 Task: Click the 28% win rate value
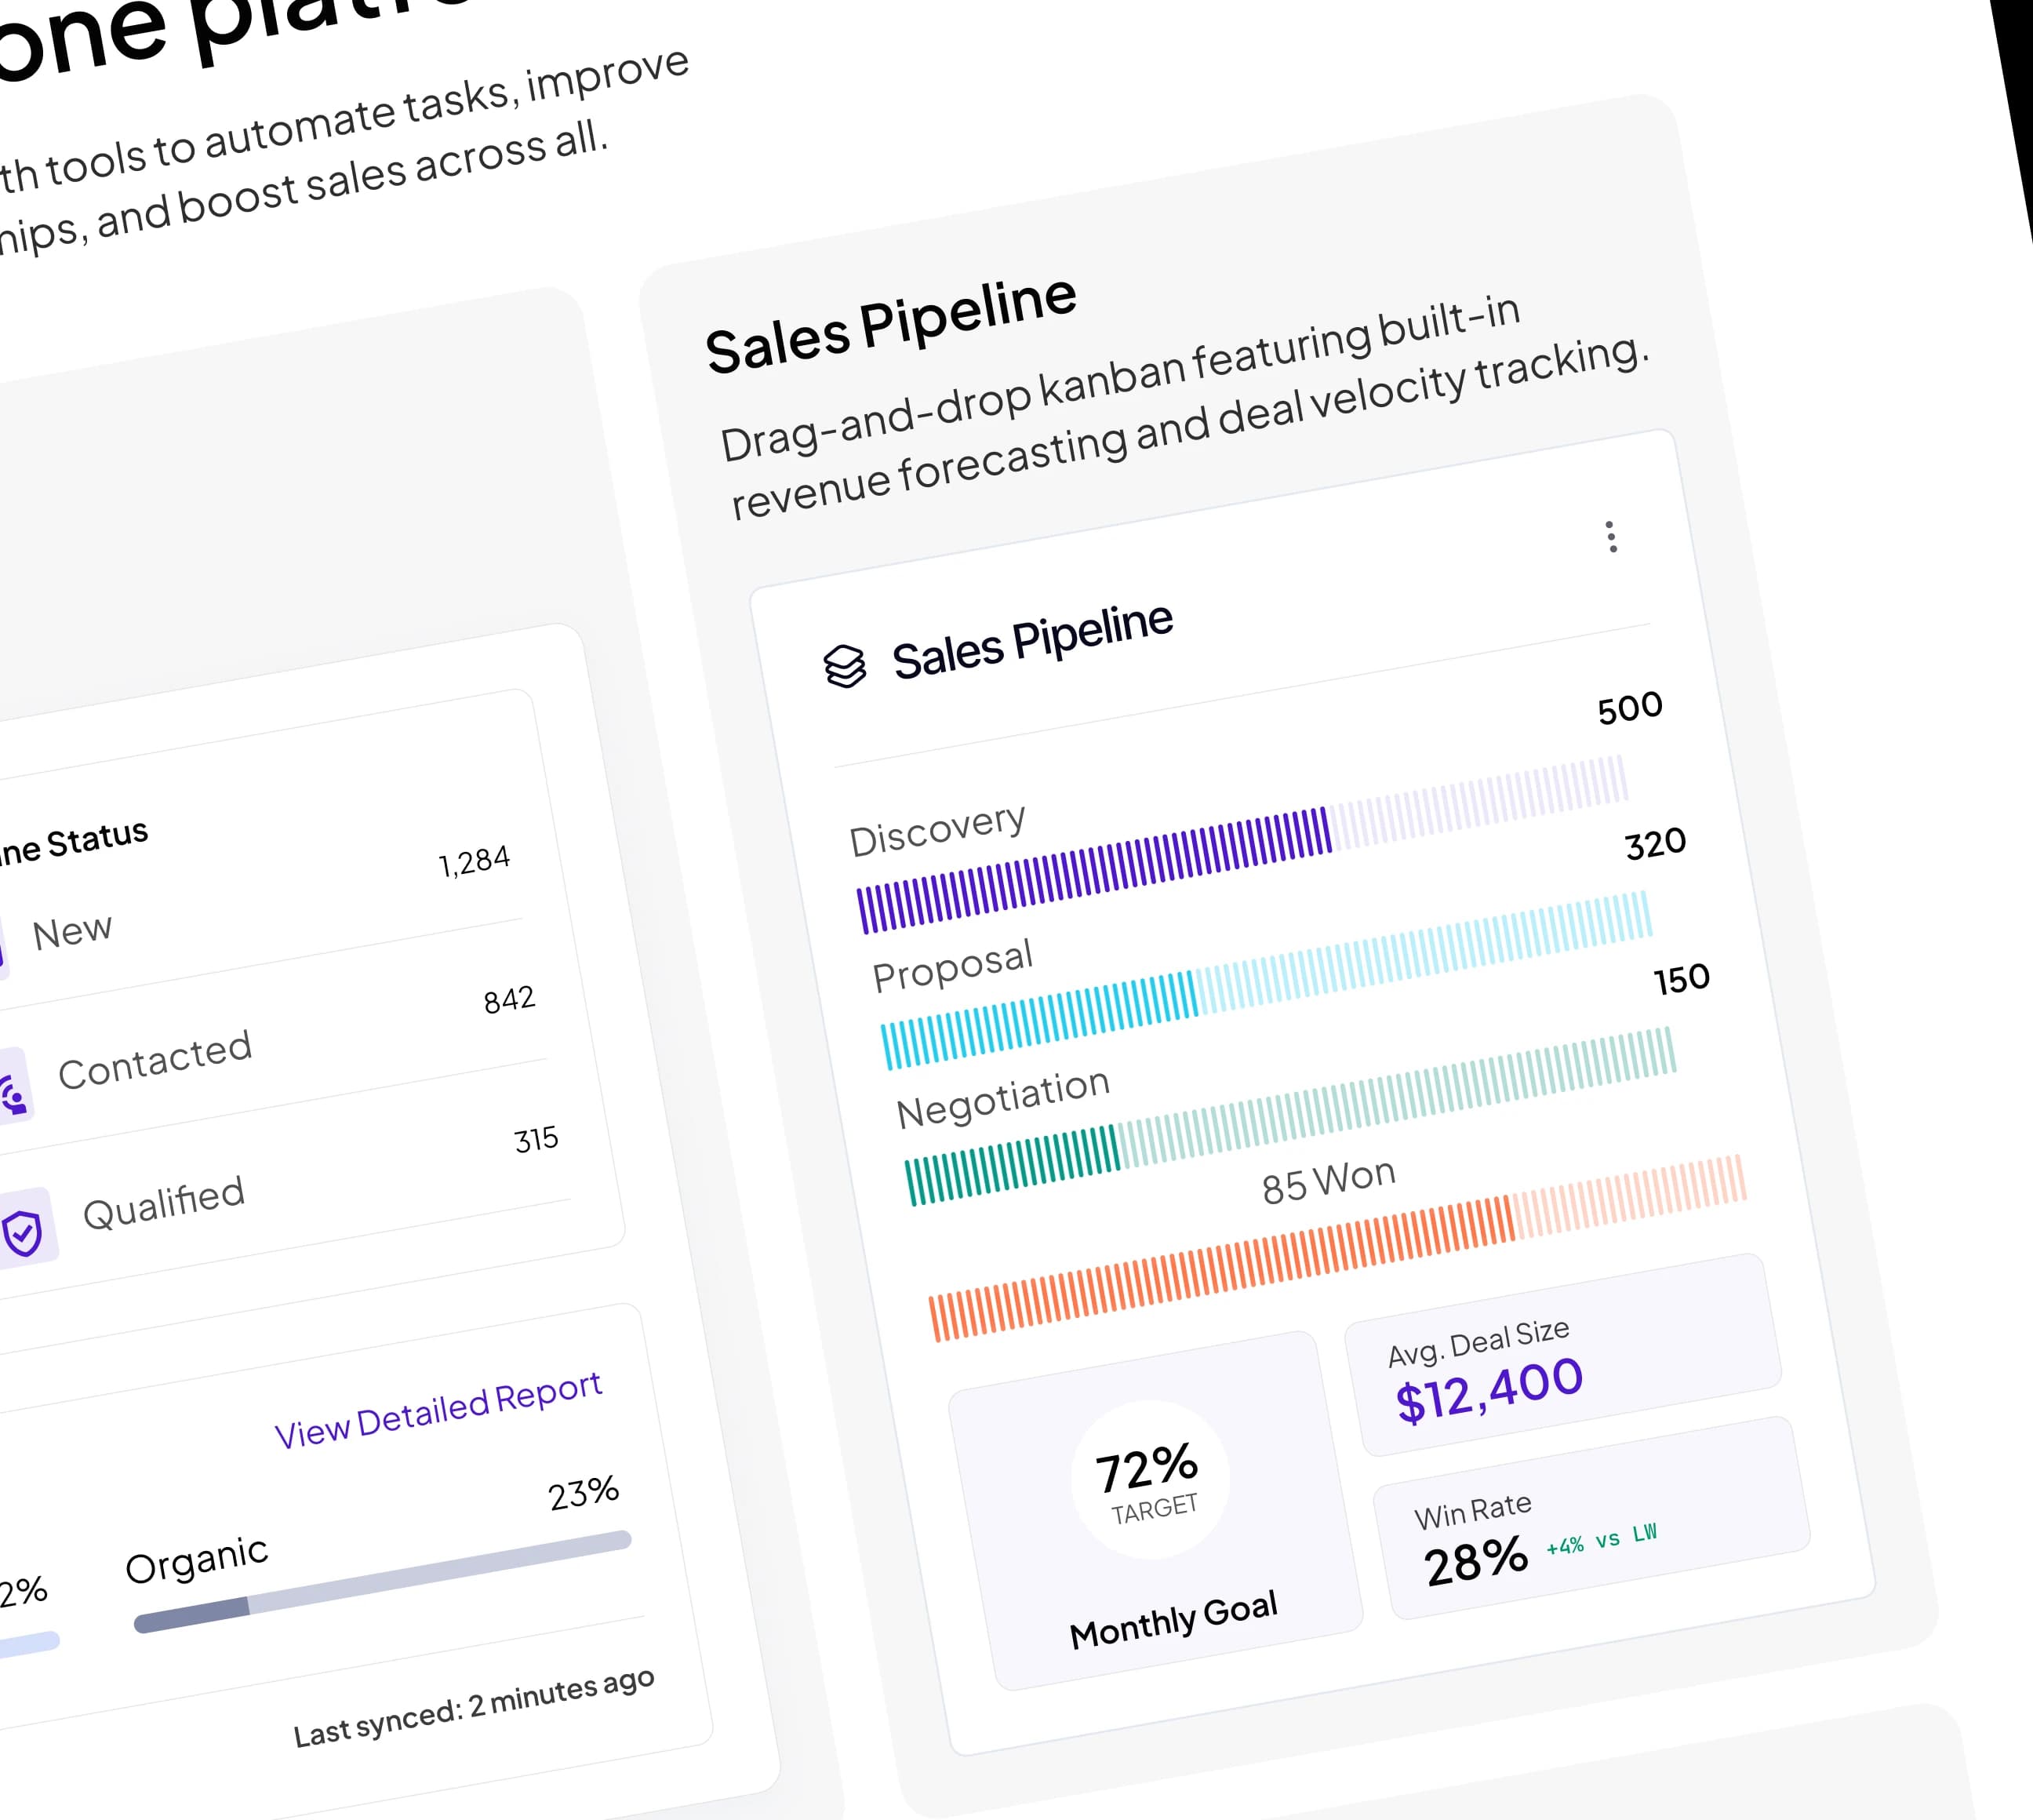pos(1477,1562)
